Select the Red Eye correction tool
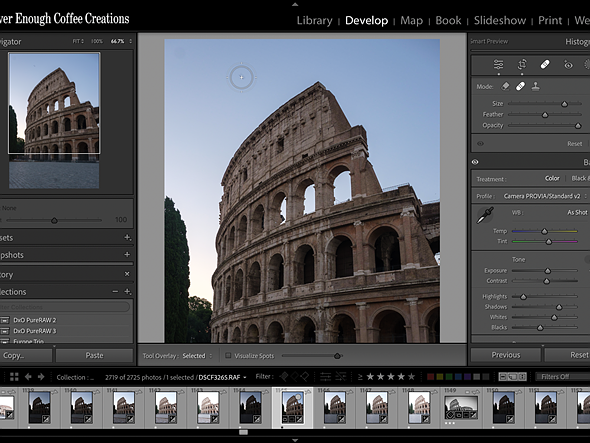 tap(568, 65)
